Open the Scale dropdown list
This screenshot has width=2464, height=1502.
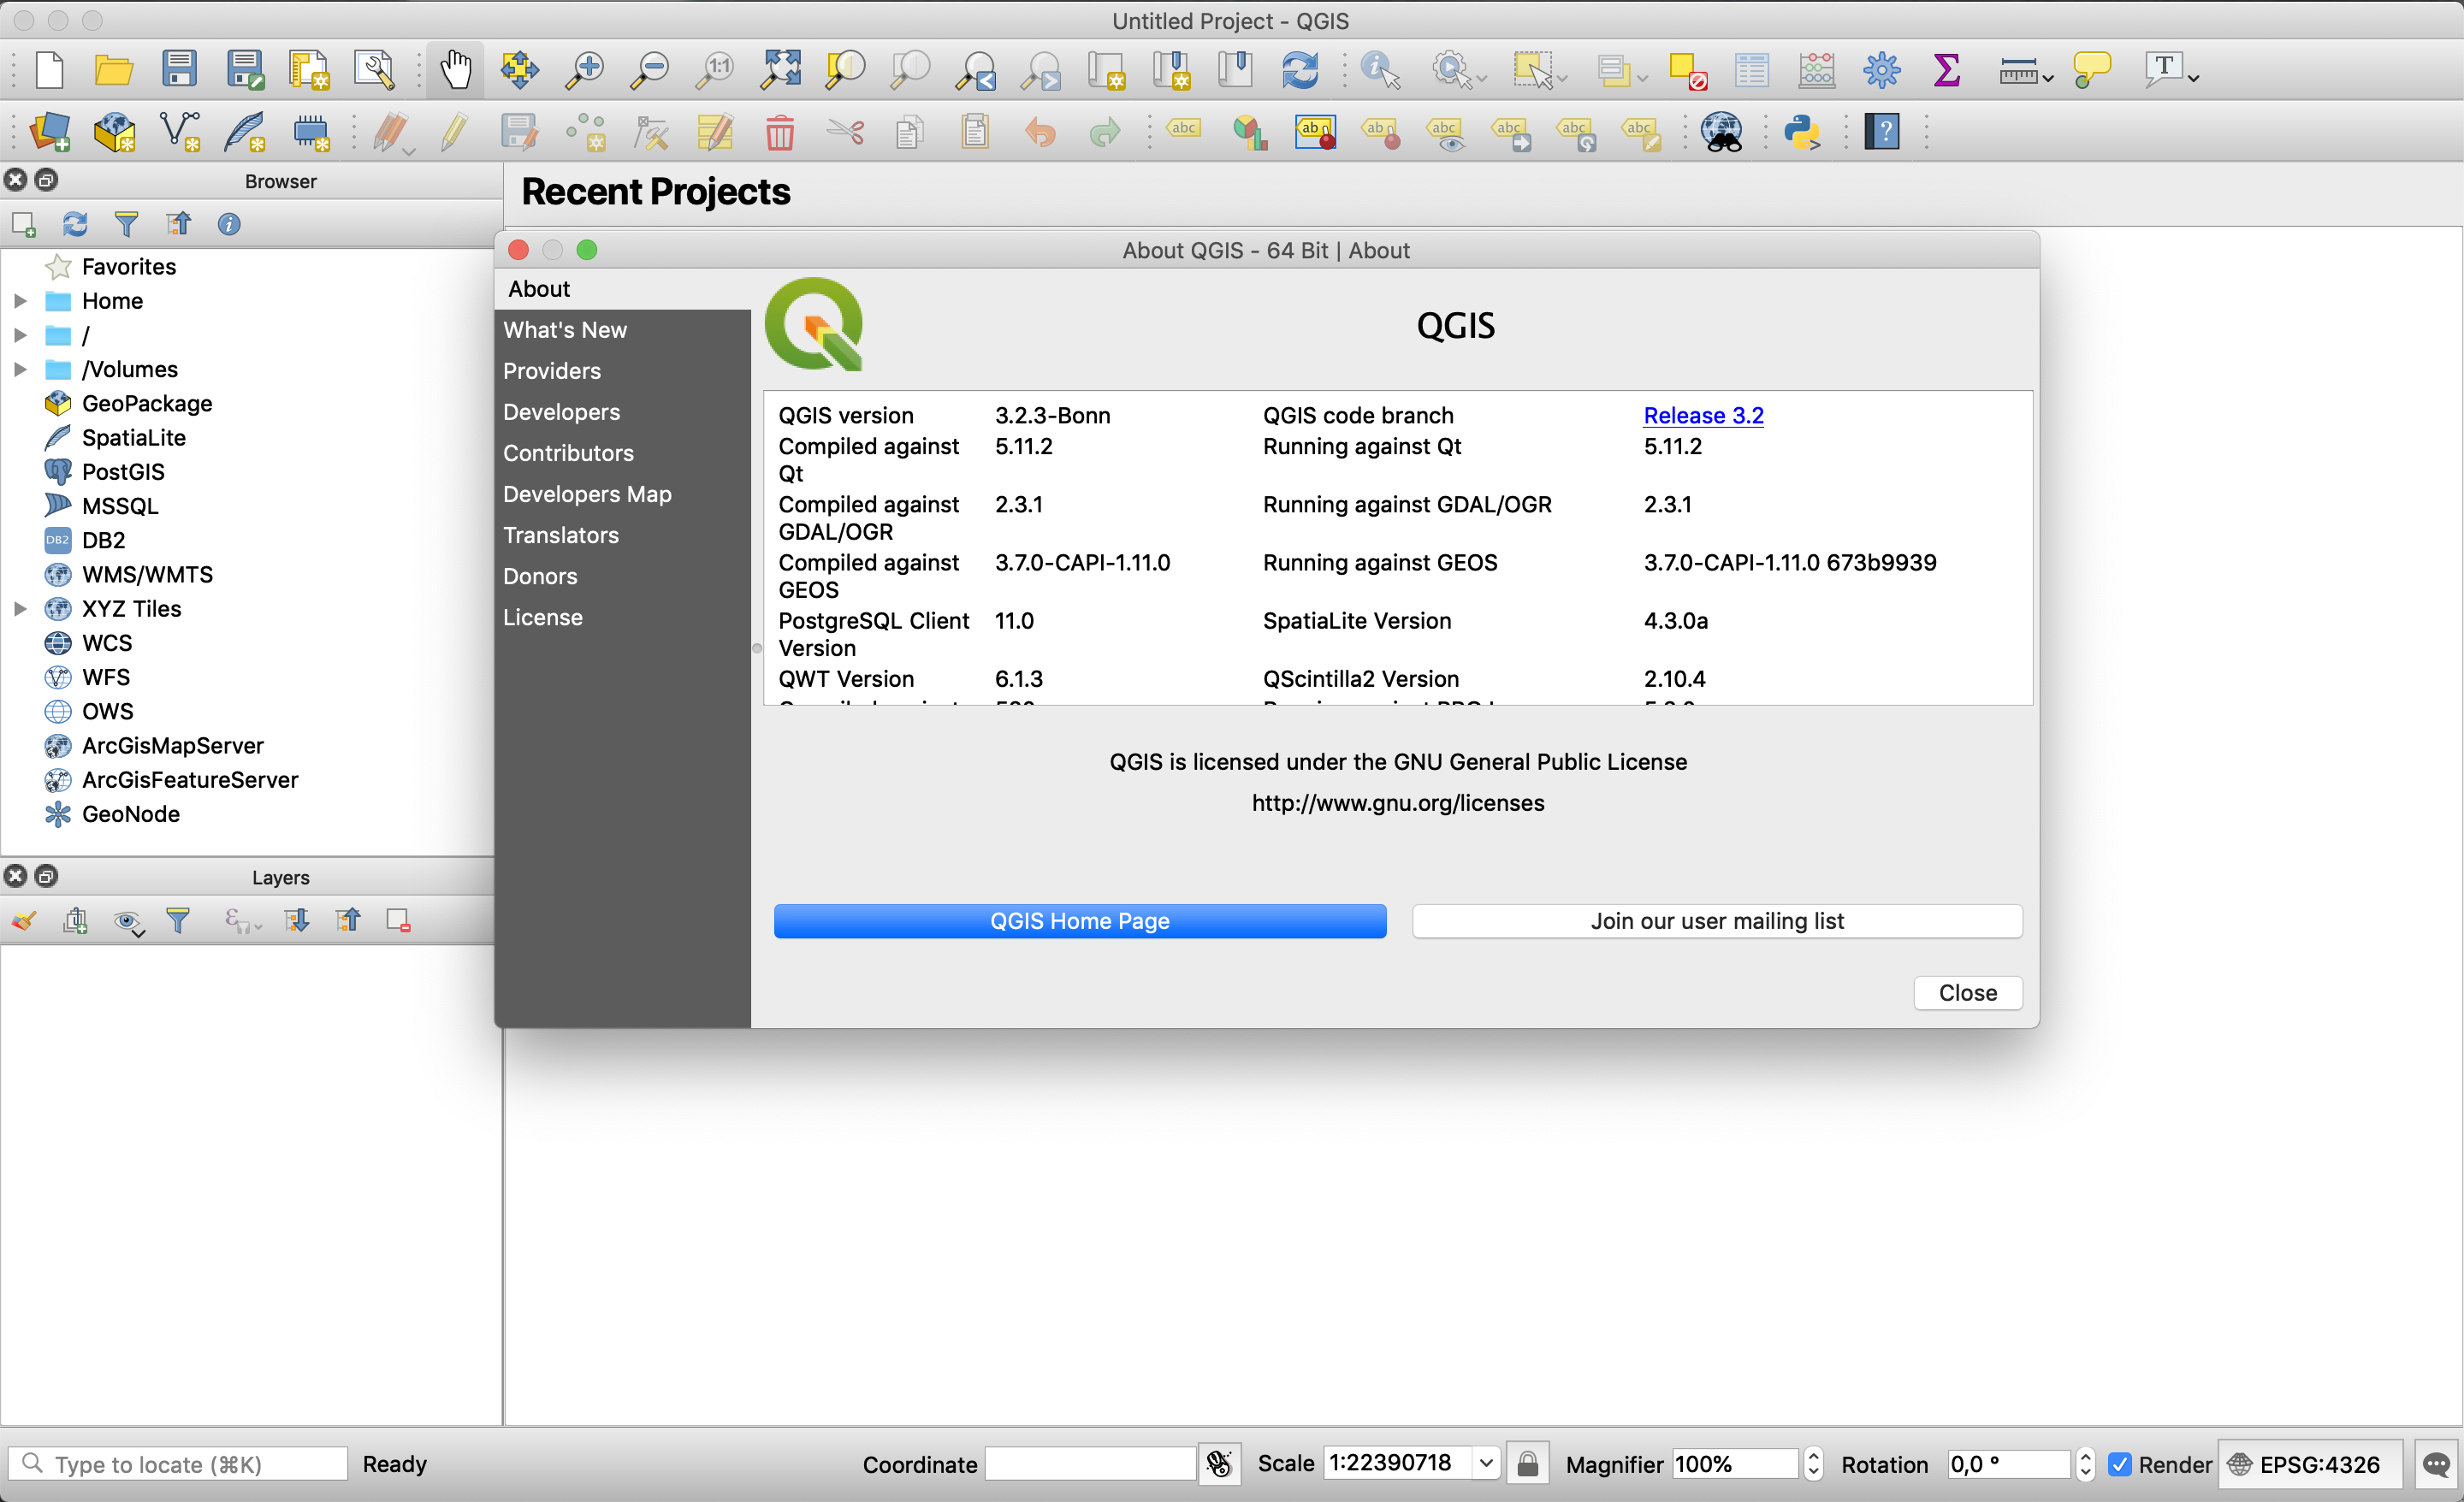point(1486,1464)
